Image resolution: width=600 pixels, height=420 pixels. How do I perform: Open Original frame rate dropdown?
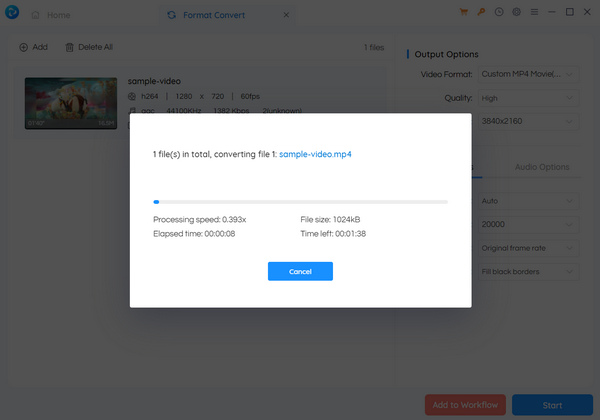point(528,248)
